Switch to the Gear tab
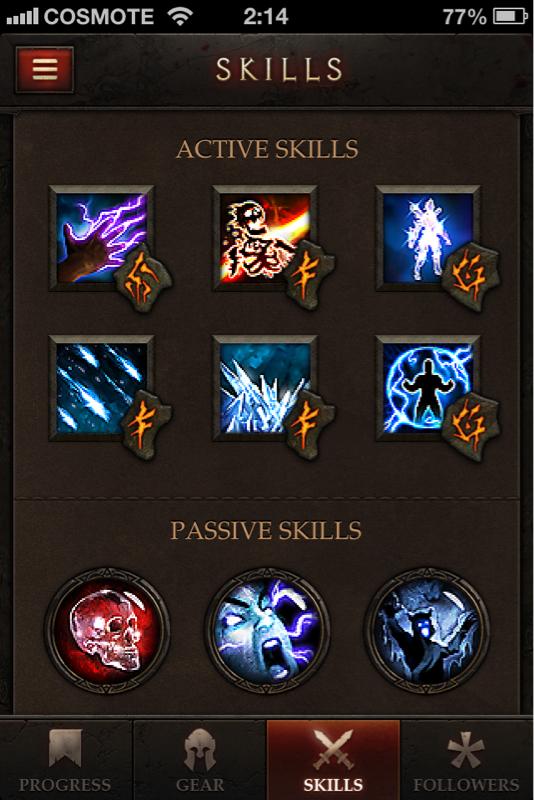 pos(199,760)
